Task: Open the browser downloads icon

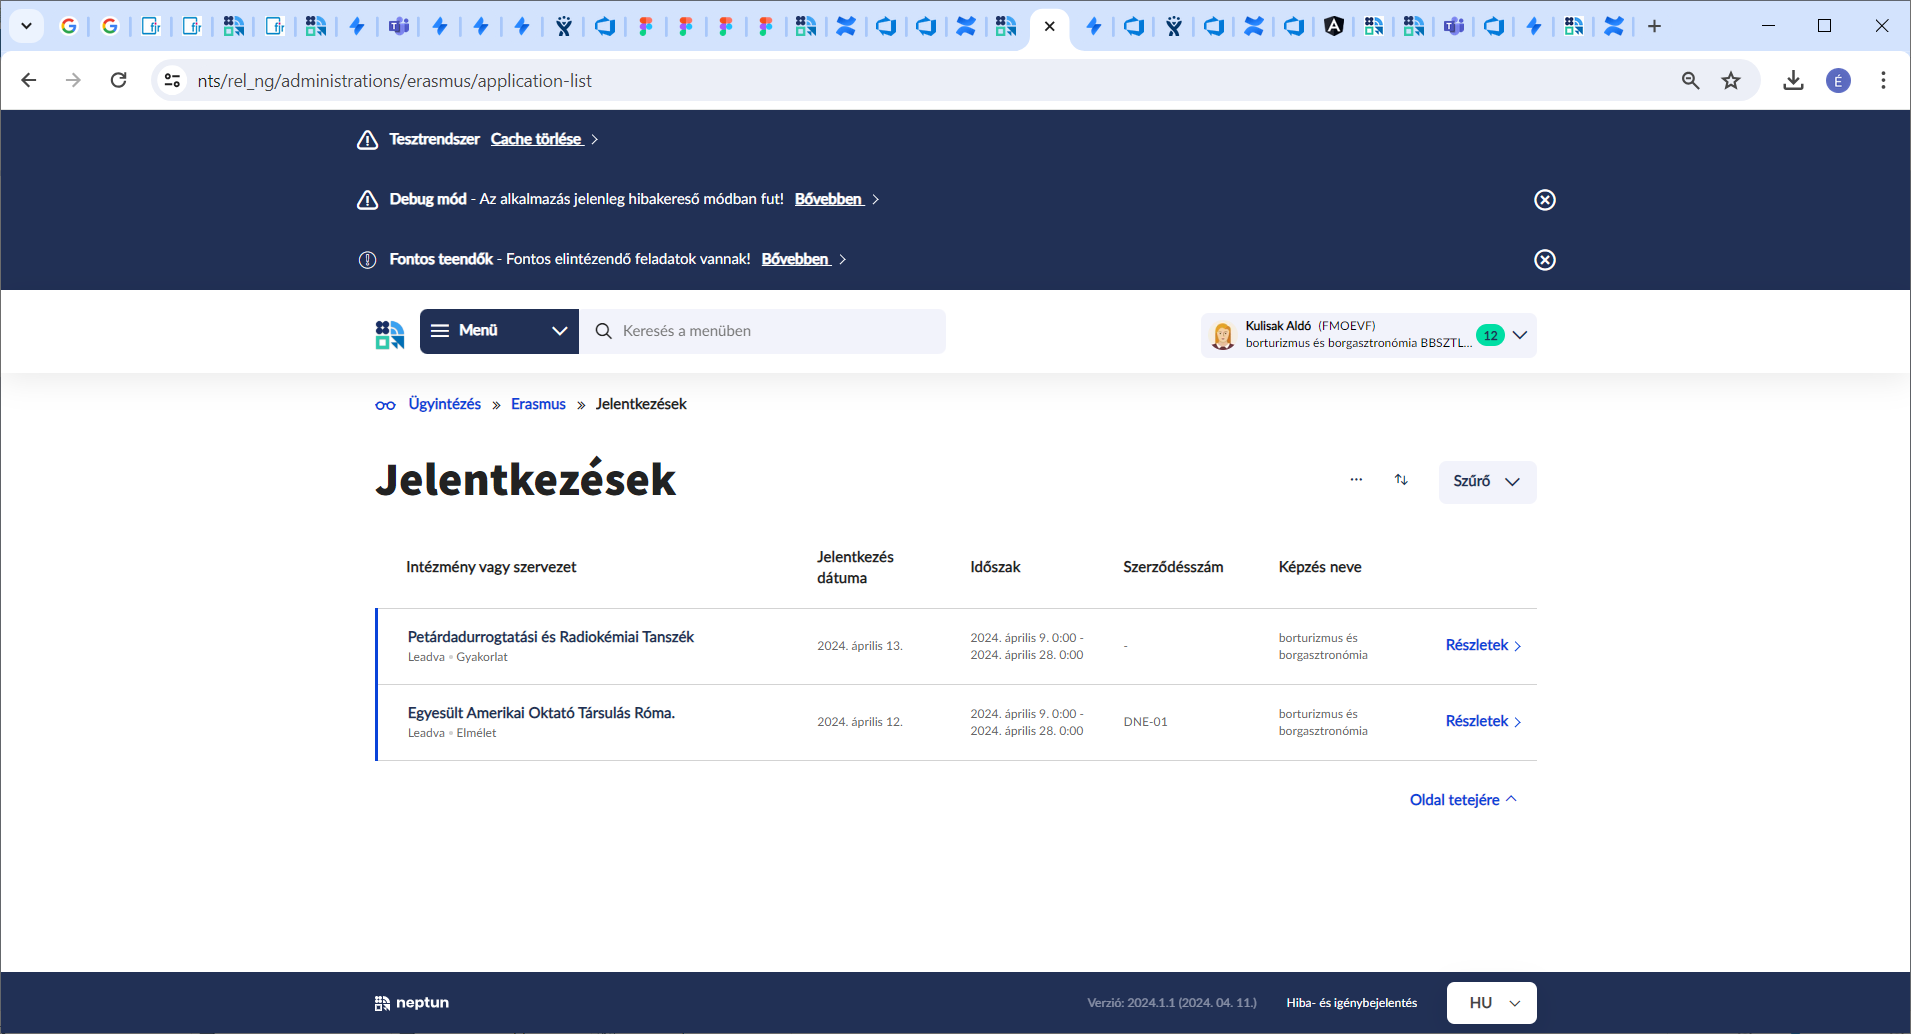Action: [1793, 81]
